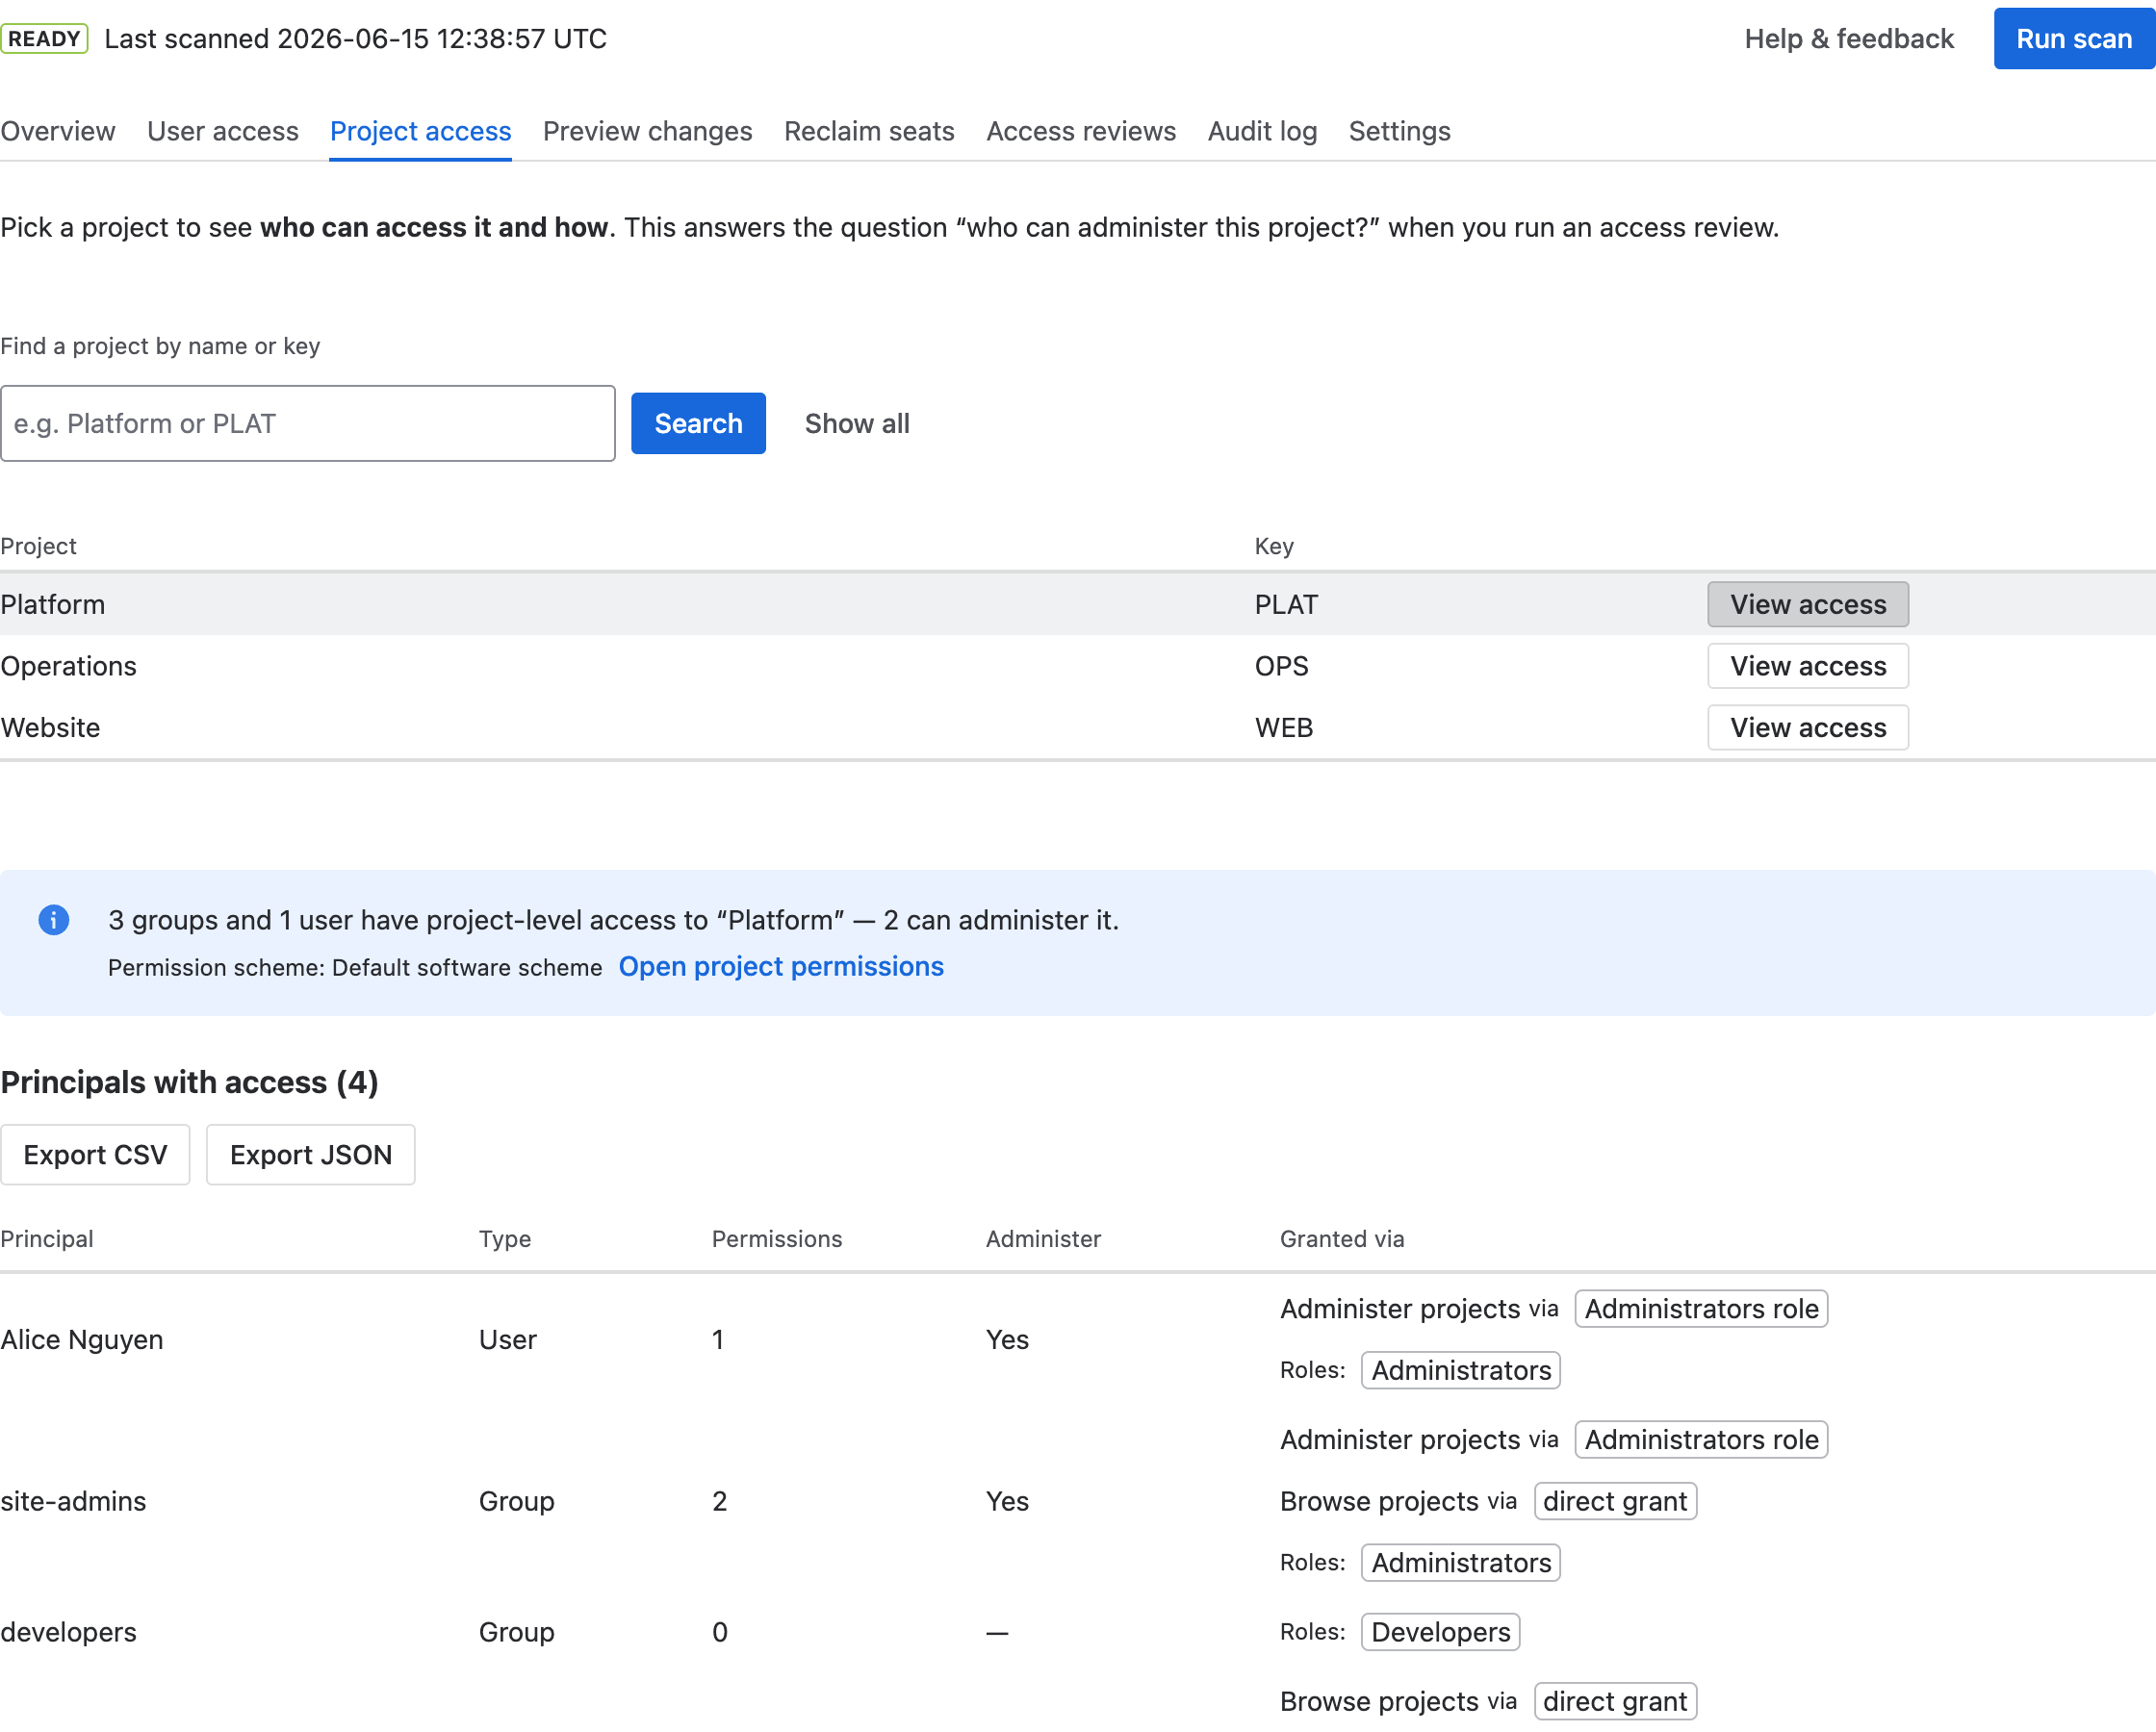This screenshot has height=1732, width=2156.
Task: View access for the Website project
Action: tap(1808, 728)
